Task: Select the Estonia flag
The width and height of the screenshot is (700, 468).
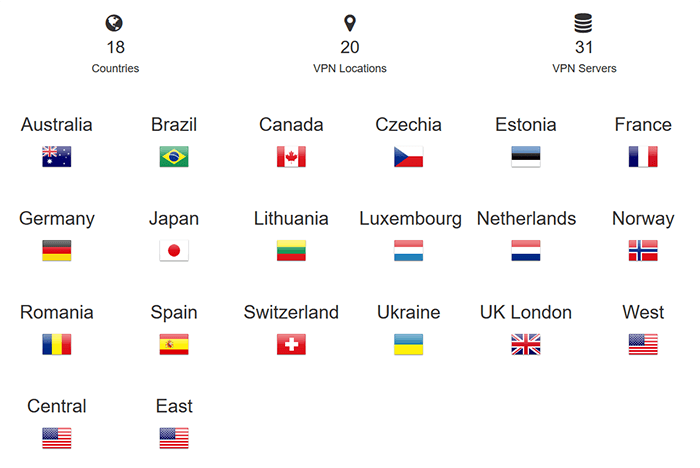Action: click(526, 157)
